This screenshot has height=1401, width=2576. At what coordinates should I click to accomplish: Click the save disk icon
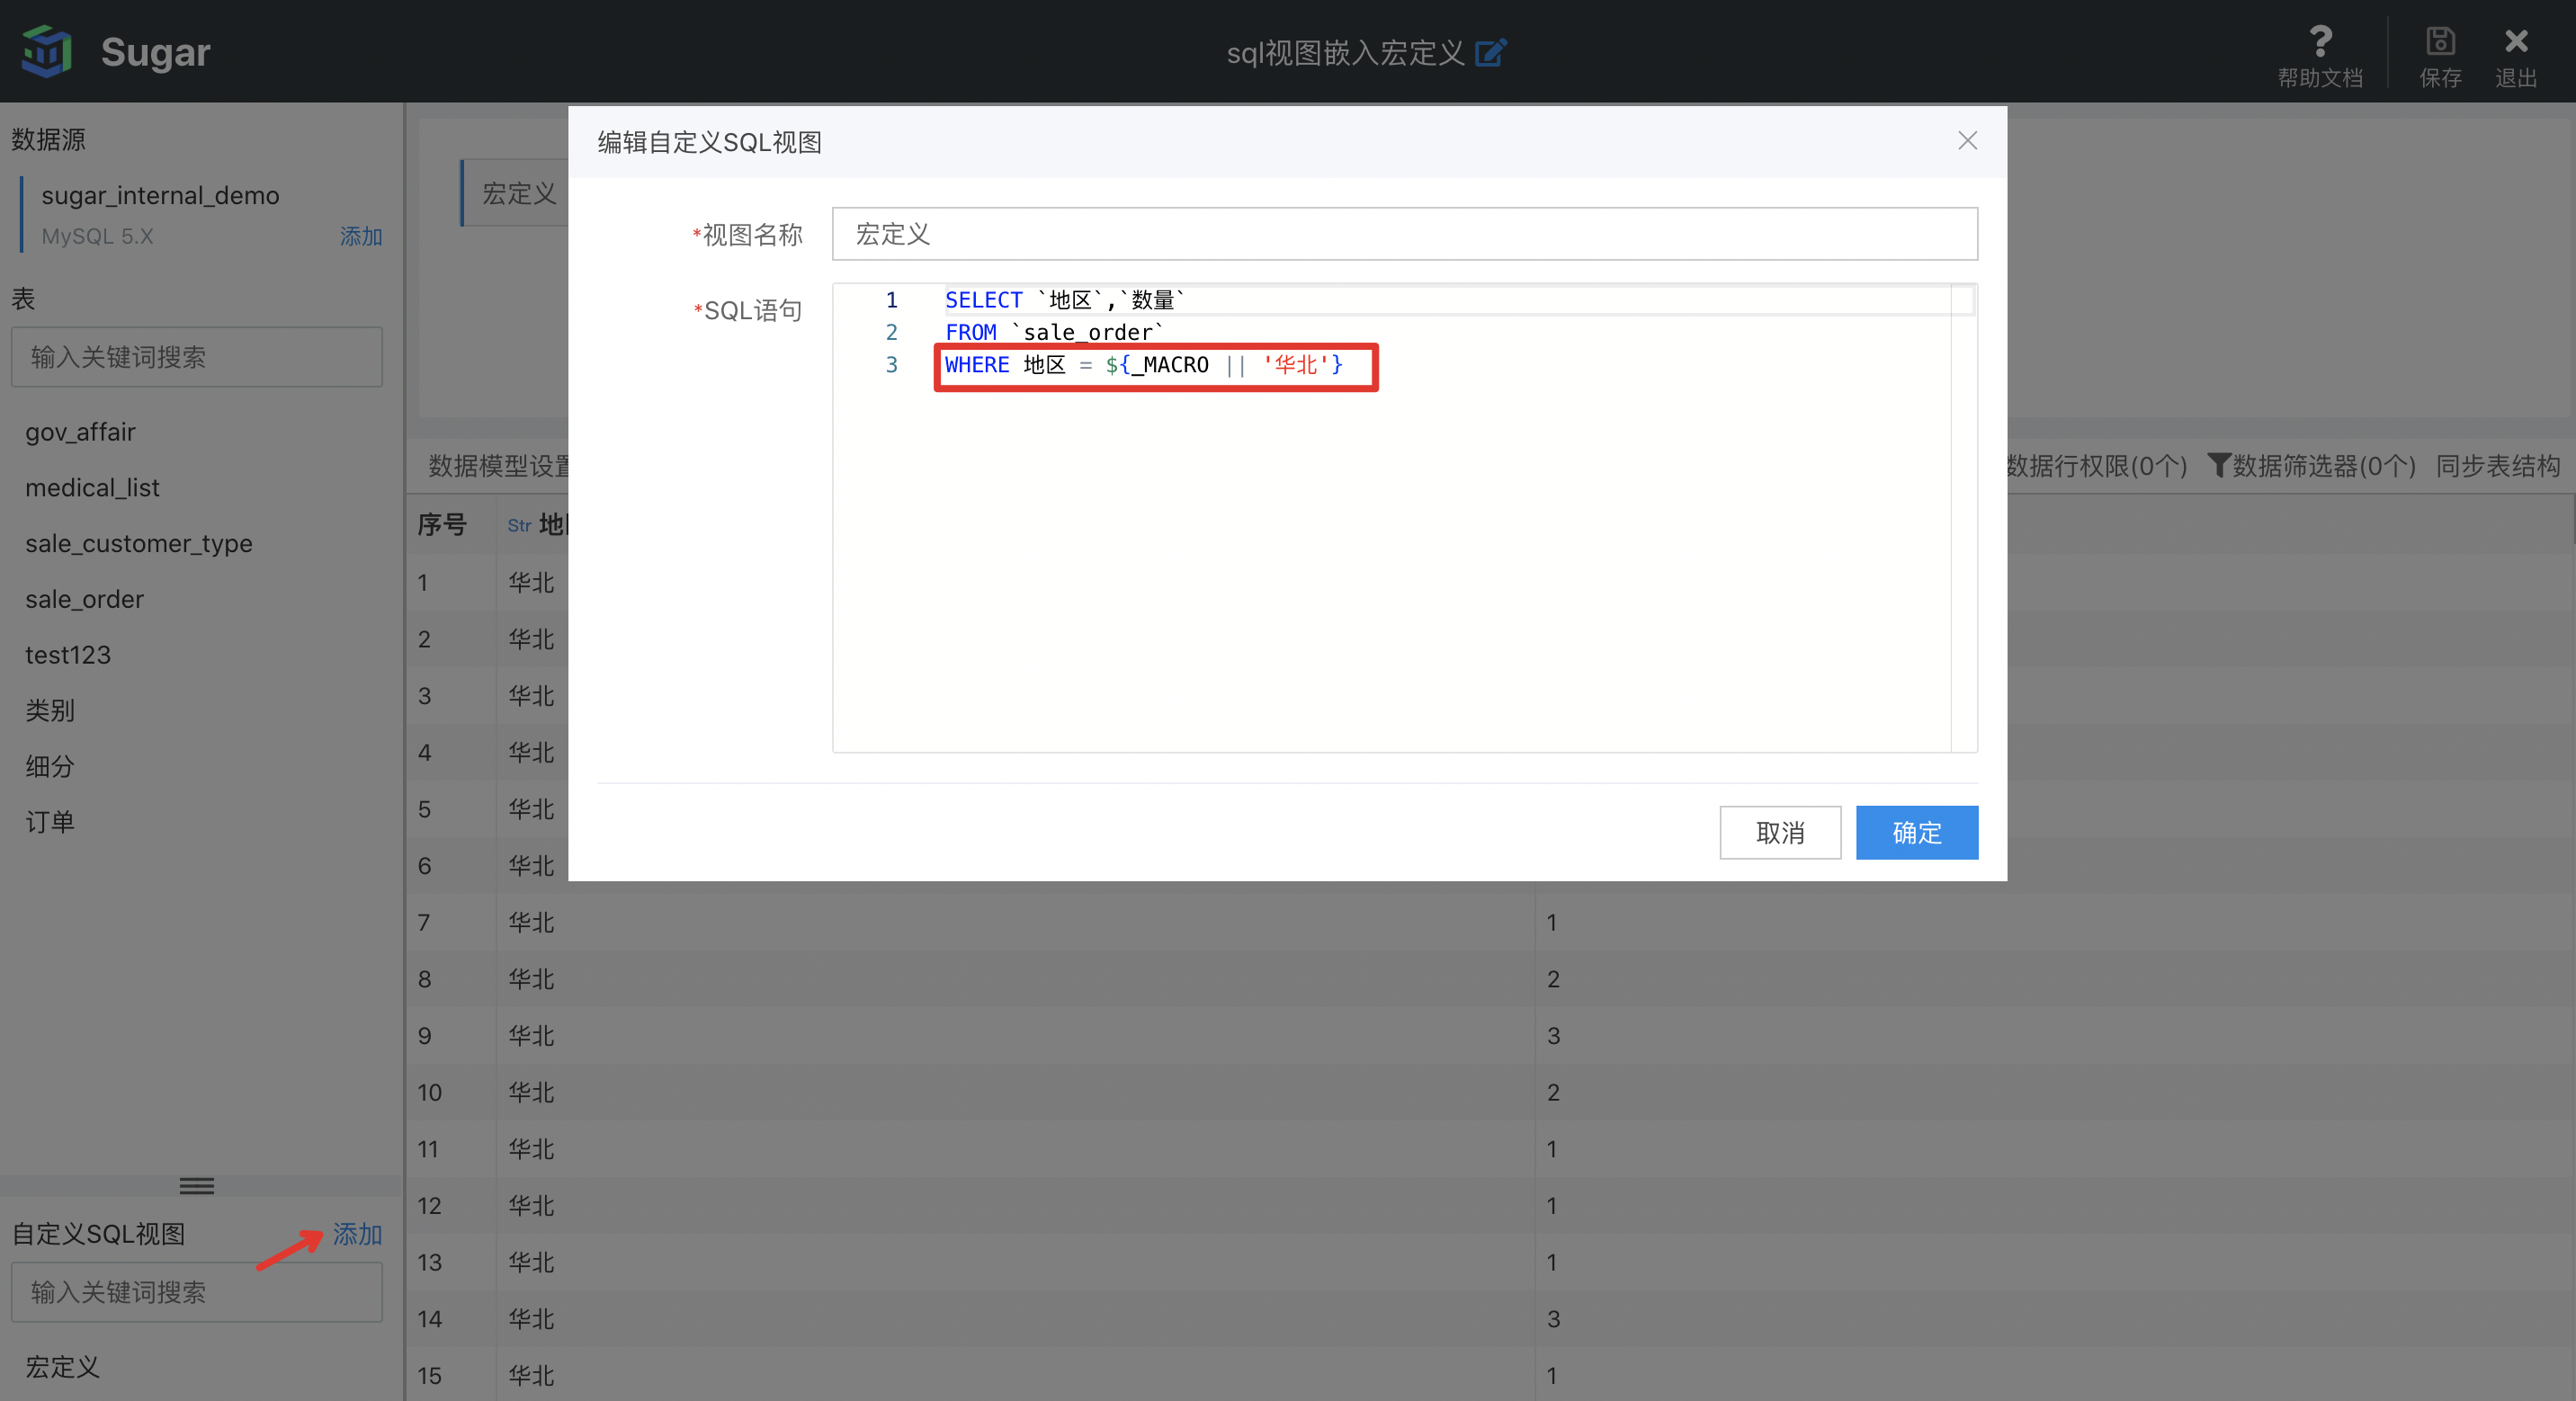2440,42
